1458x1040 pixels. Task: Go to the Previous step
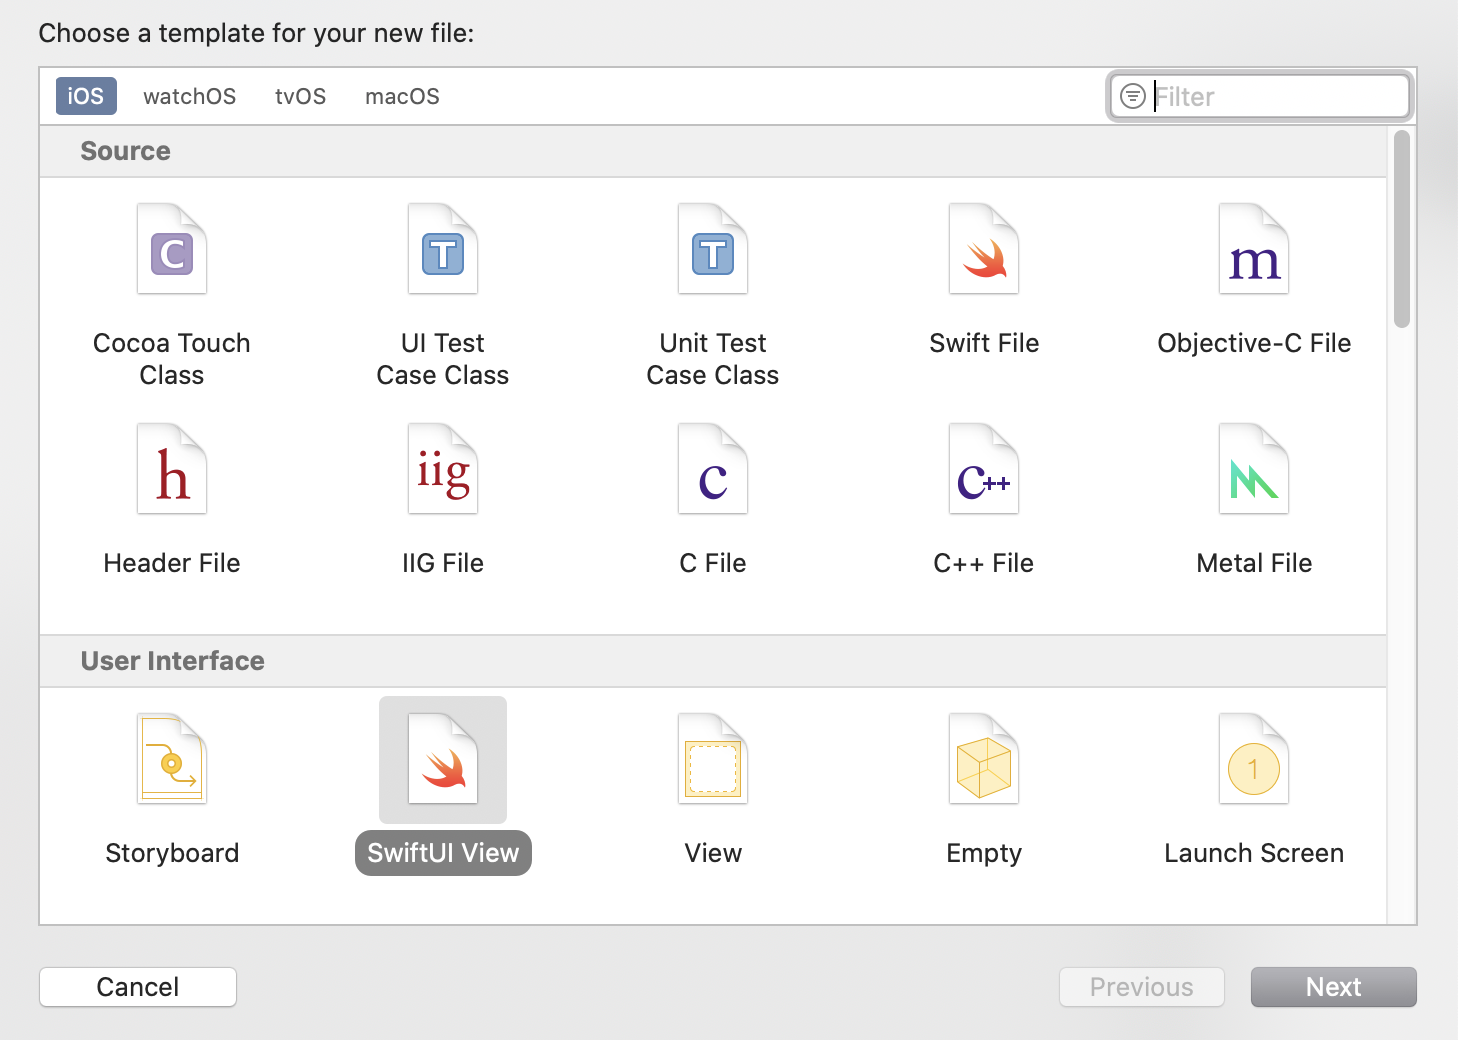click(x=1142, y=987)
